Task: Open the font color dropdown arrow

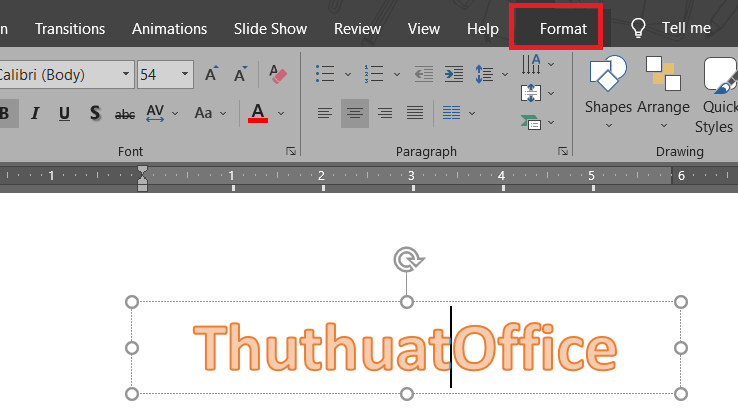Action: pyautogui.click(x=281, y=113)
